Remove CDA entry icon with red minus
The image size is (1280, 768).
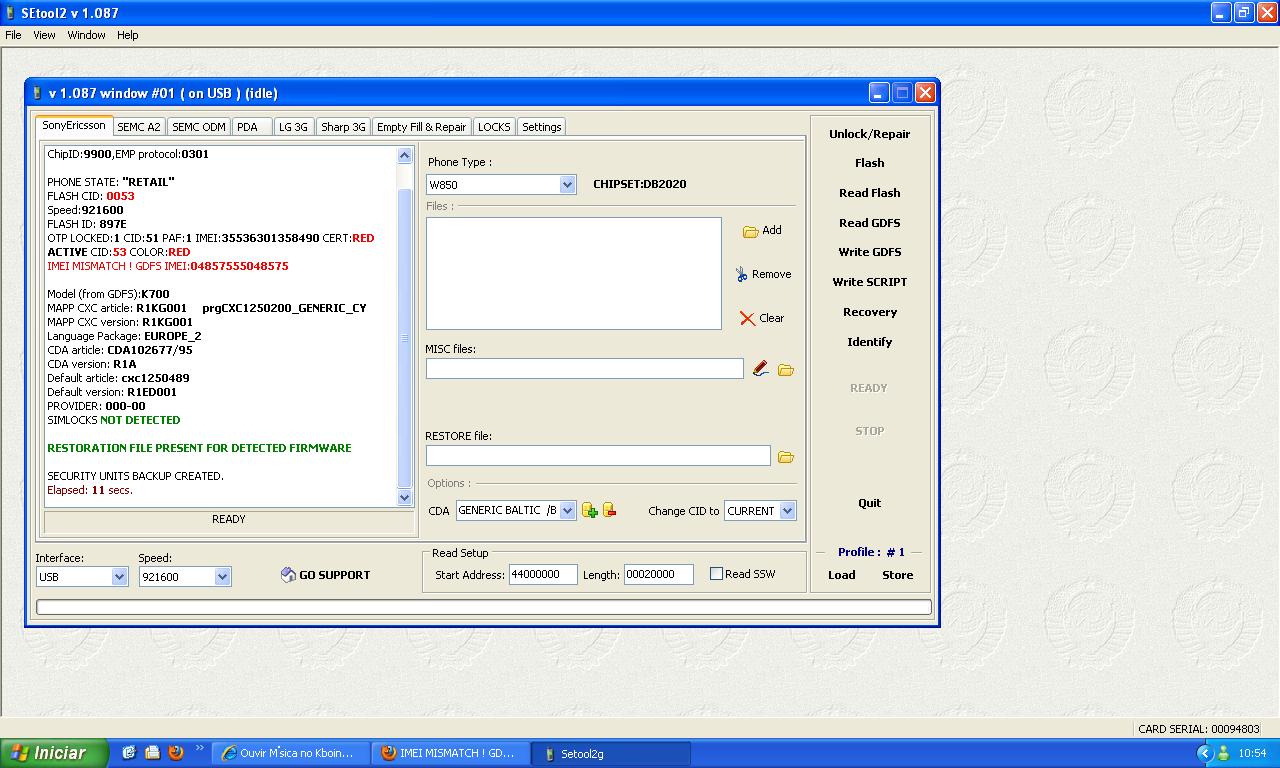pos(609,511)
